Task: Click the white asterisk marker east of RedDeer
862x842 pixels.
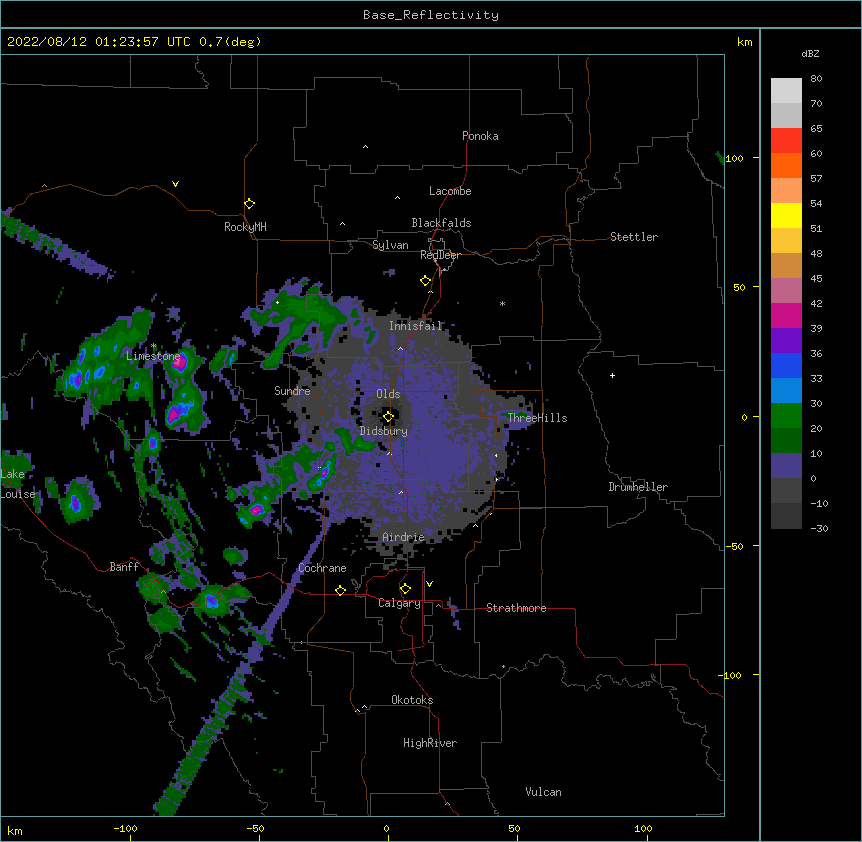Action: (x=502, y=303)
